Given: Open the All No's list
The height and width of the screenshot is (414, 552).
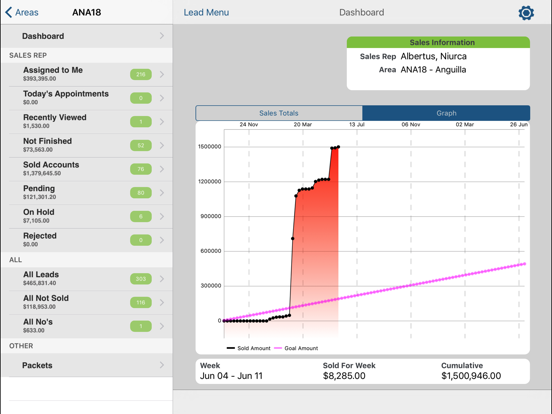Looking at the screenshot, I should [87, 326].
